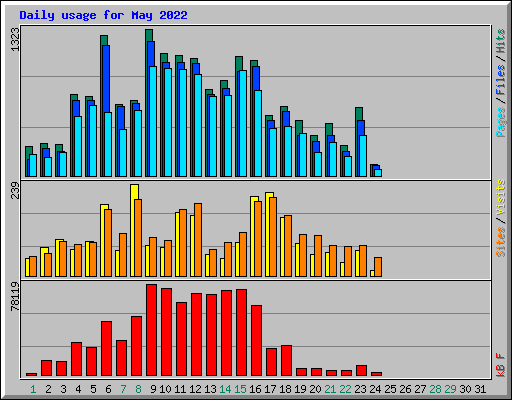Click the orange sites bar for day 12
Image resolution: width=512 pixels, height=400 pixels.
(x=198, y=240)
